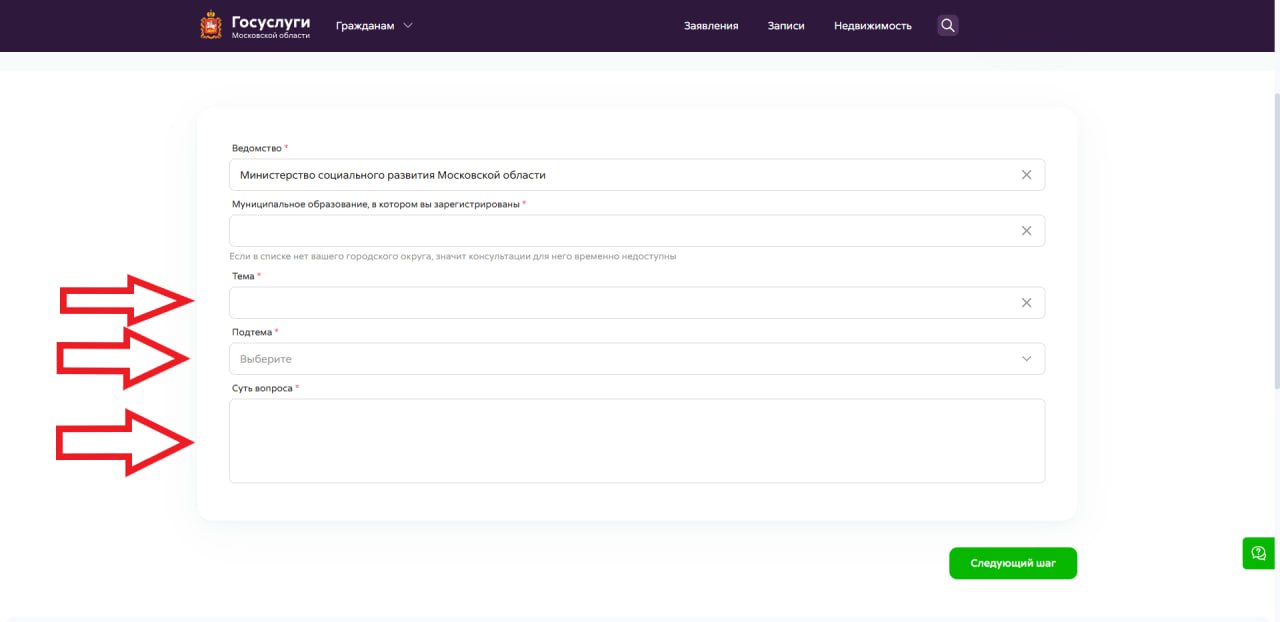This screenshot has width=1280, height=622.
Task: Open the green chat support widget
Action: point(1258,553)
